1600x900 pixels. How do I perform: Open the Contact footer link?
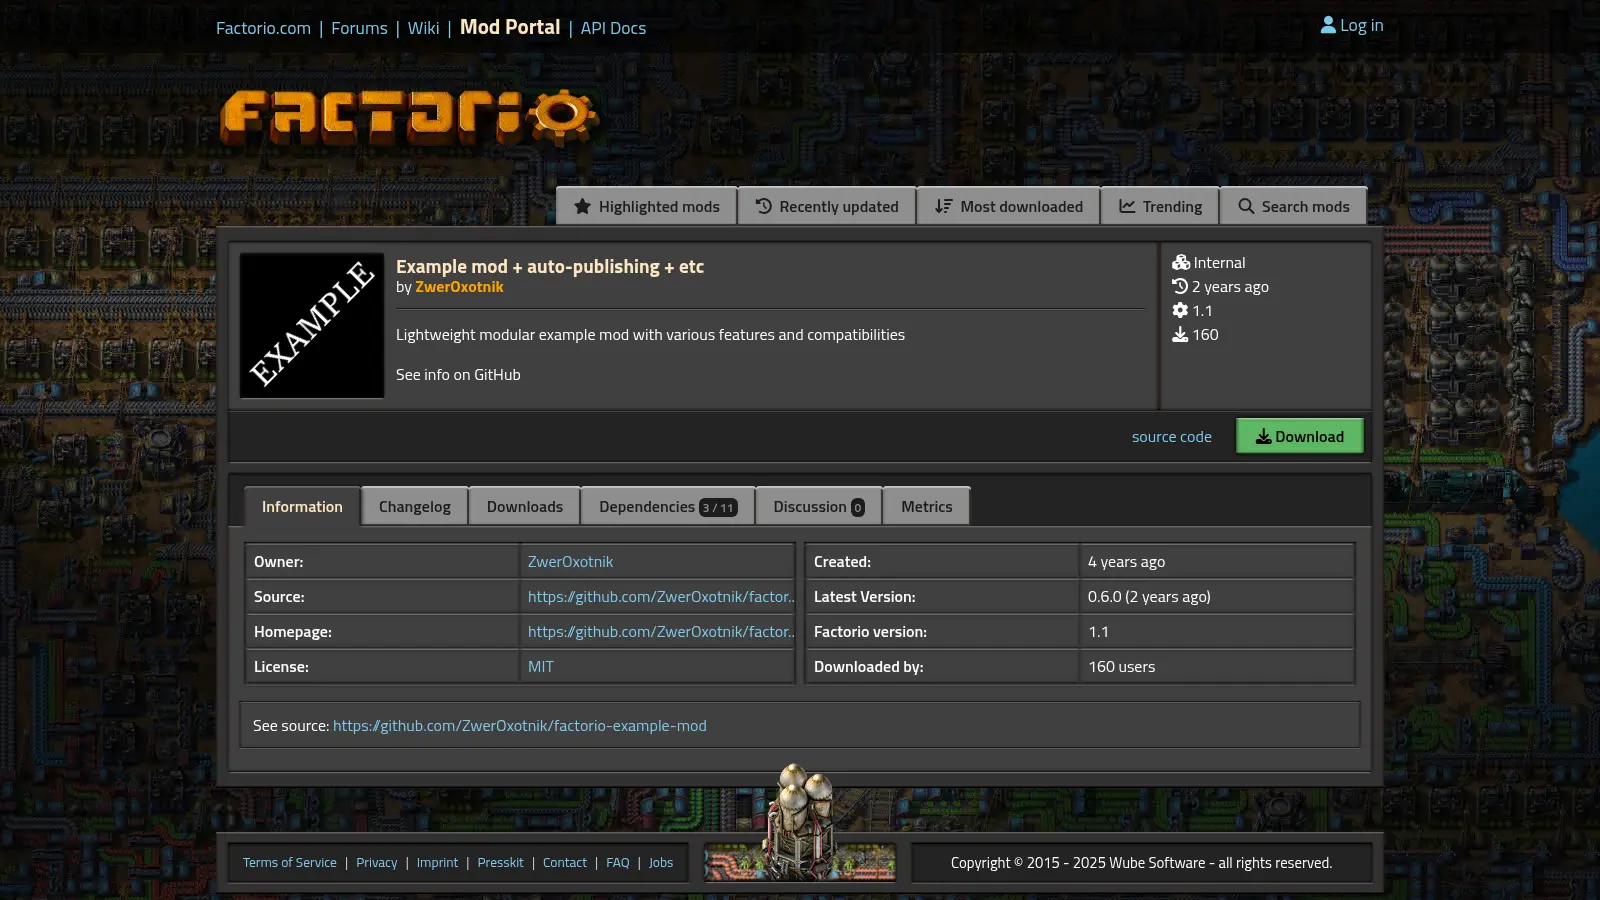pos(565,862)
